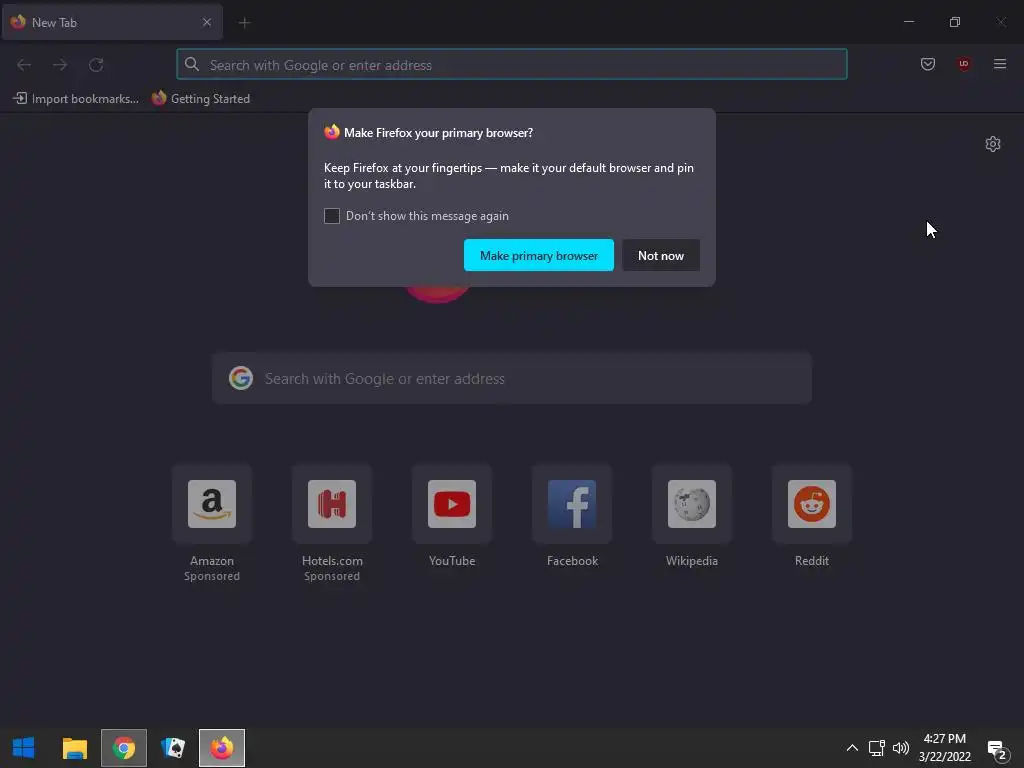Open the Windows Start menu
The width and height of the screenshot is (1024, 768).
[24, 747]
